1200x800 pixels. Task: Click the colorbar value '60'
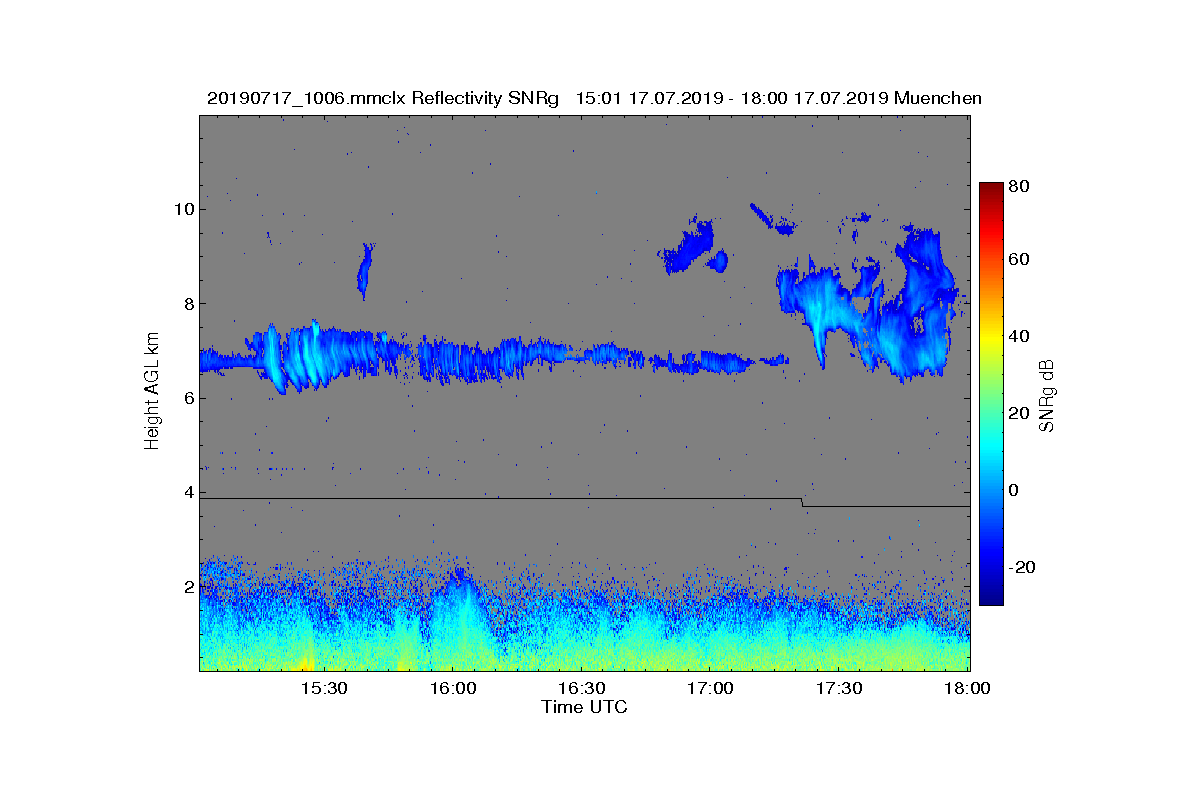[x=1021, y=260]
